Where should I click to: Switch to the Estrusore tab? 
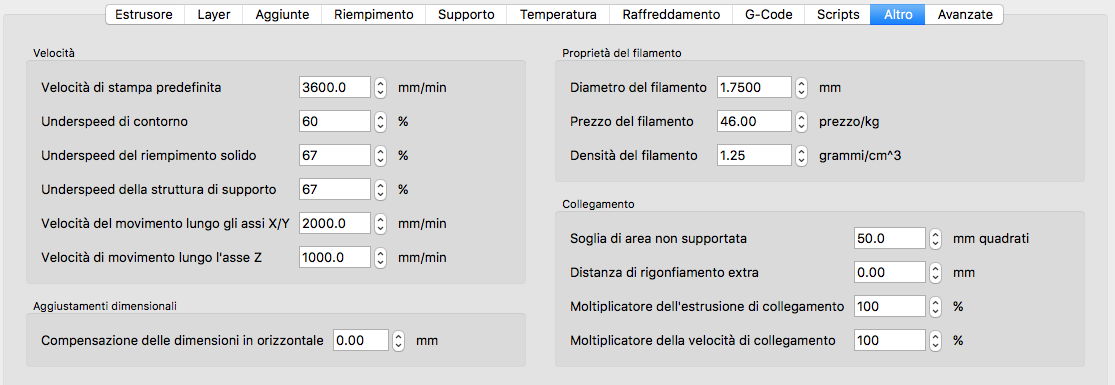[145, 14]
